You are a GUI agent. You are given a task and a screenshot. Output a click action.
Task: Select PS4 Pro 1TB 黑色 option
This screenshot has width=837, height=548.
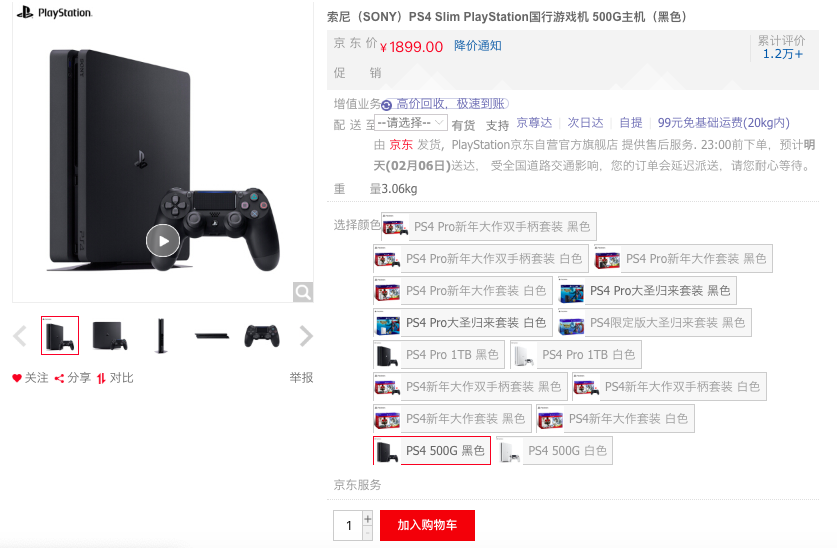439,355
